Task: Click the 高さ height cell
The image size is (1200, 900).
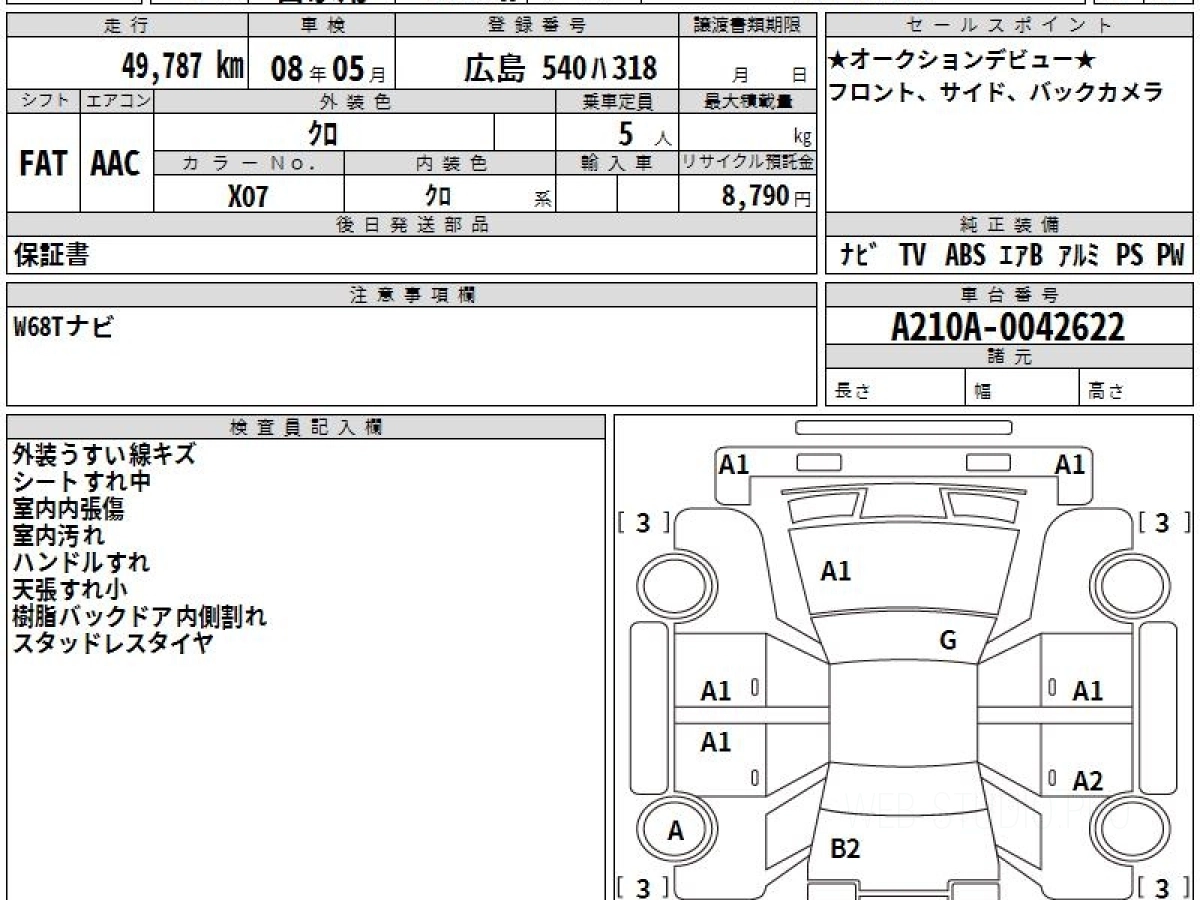Action: pos(1137,388)
